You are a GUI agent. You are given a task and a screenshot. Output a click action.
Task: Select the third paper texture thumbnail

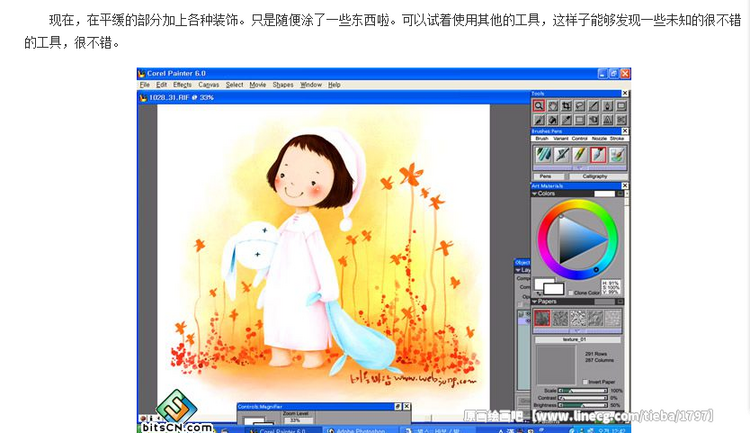click(x=577, y=318)
